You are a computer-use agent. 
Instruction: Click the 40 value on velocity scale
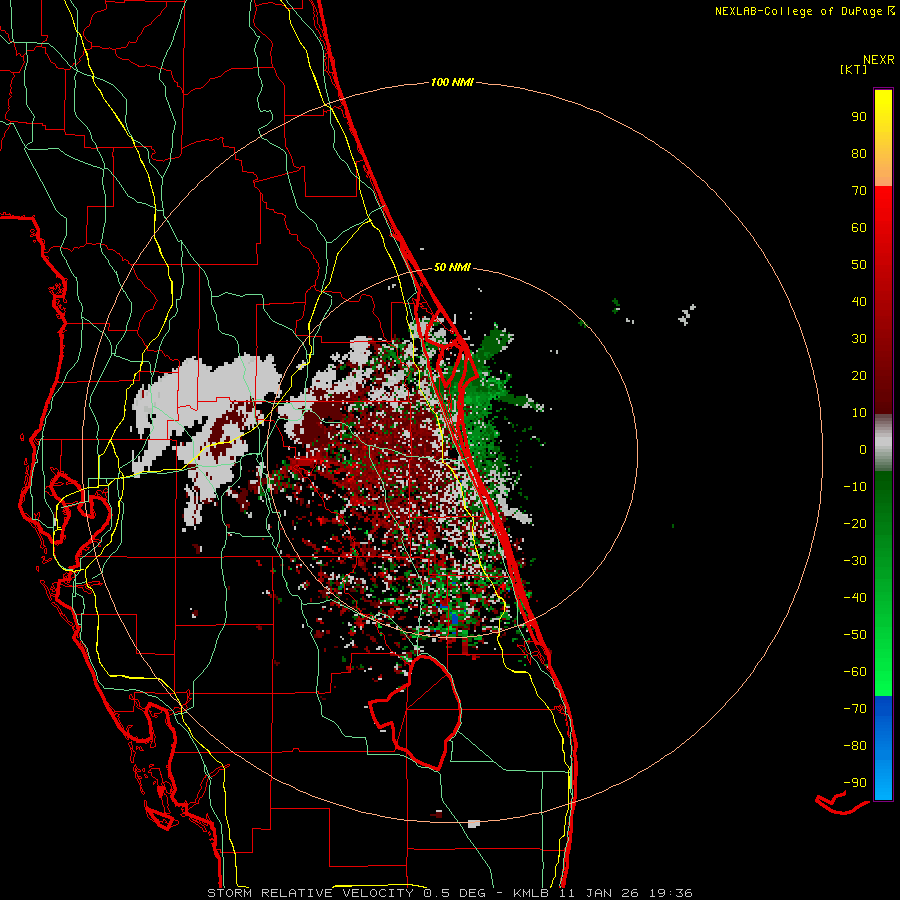[859, 301]
